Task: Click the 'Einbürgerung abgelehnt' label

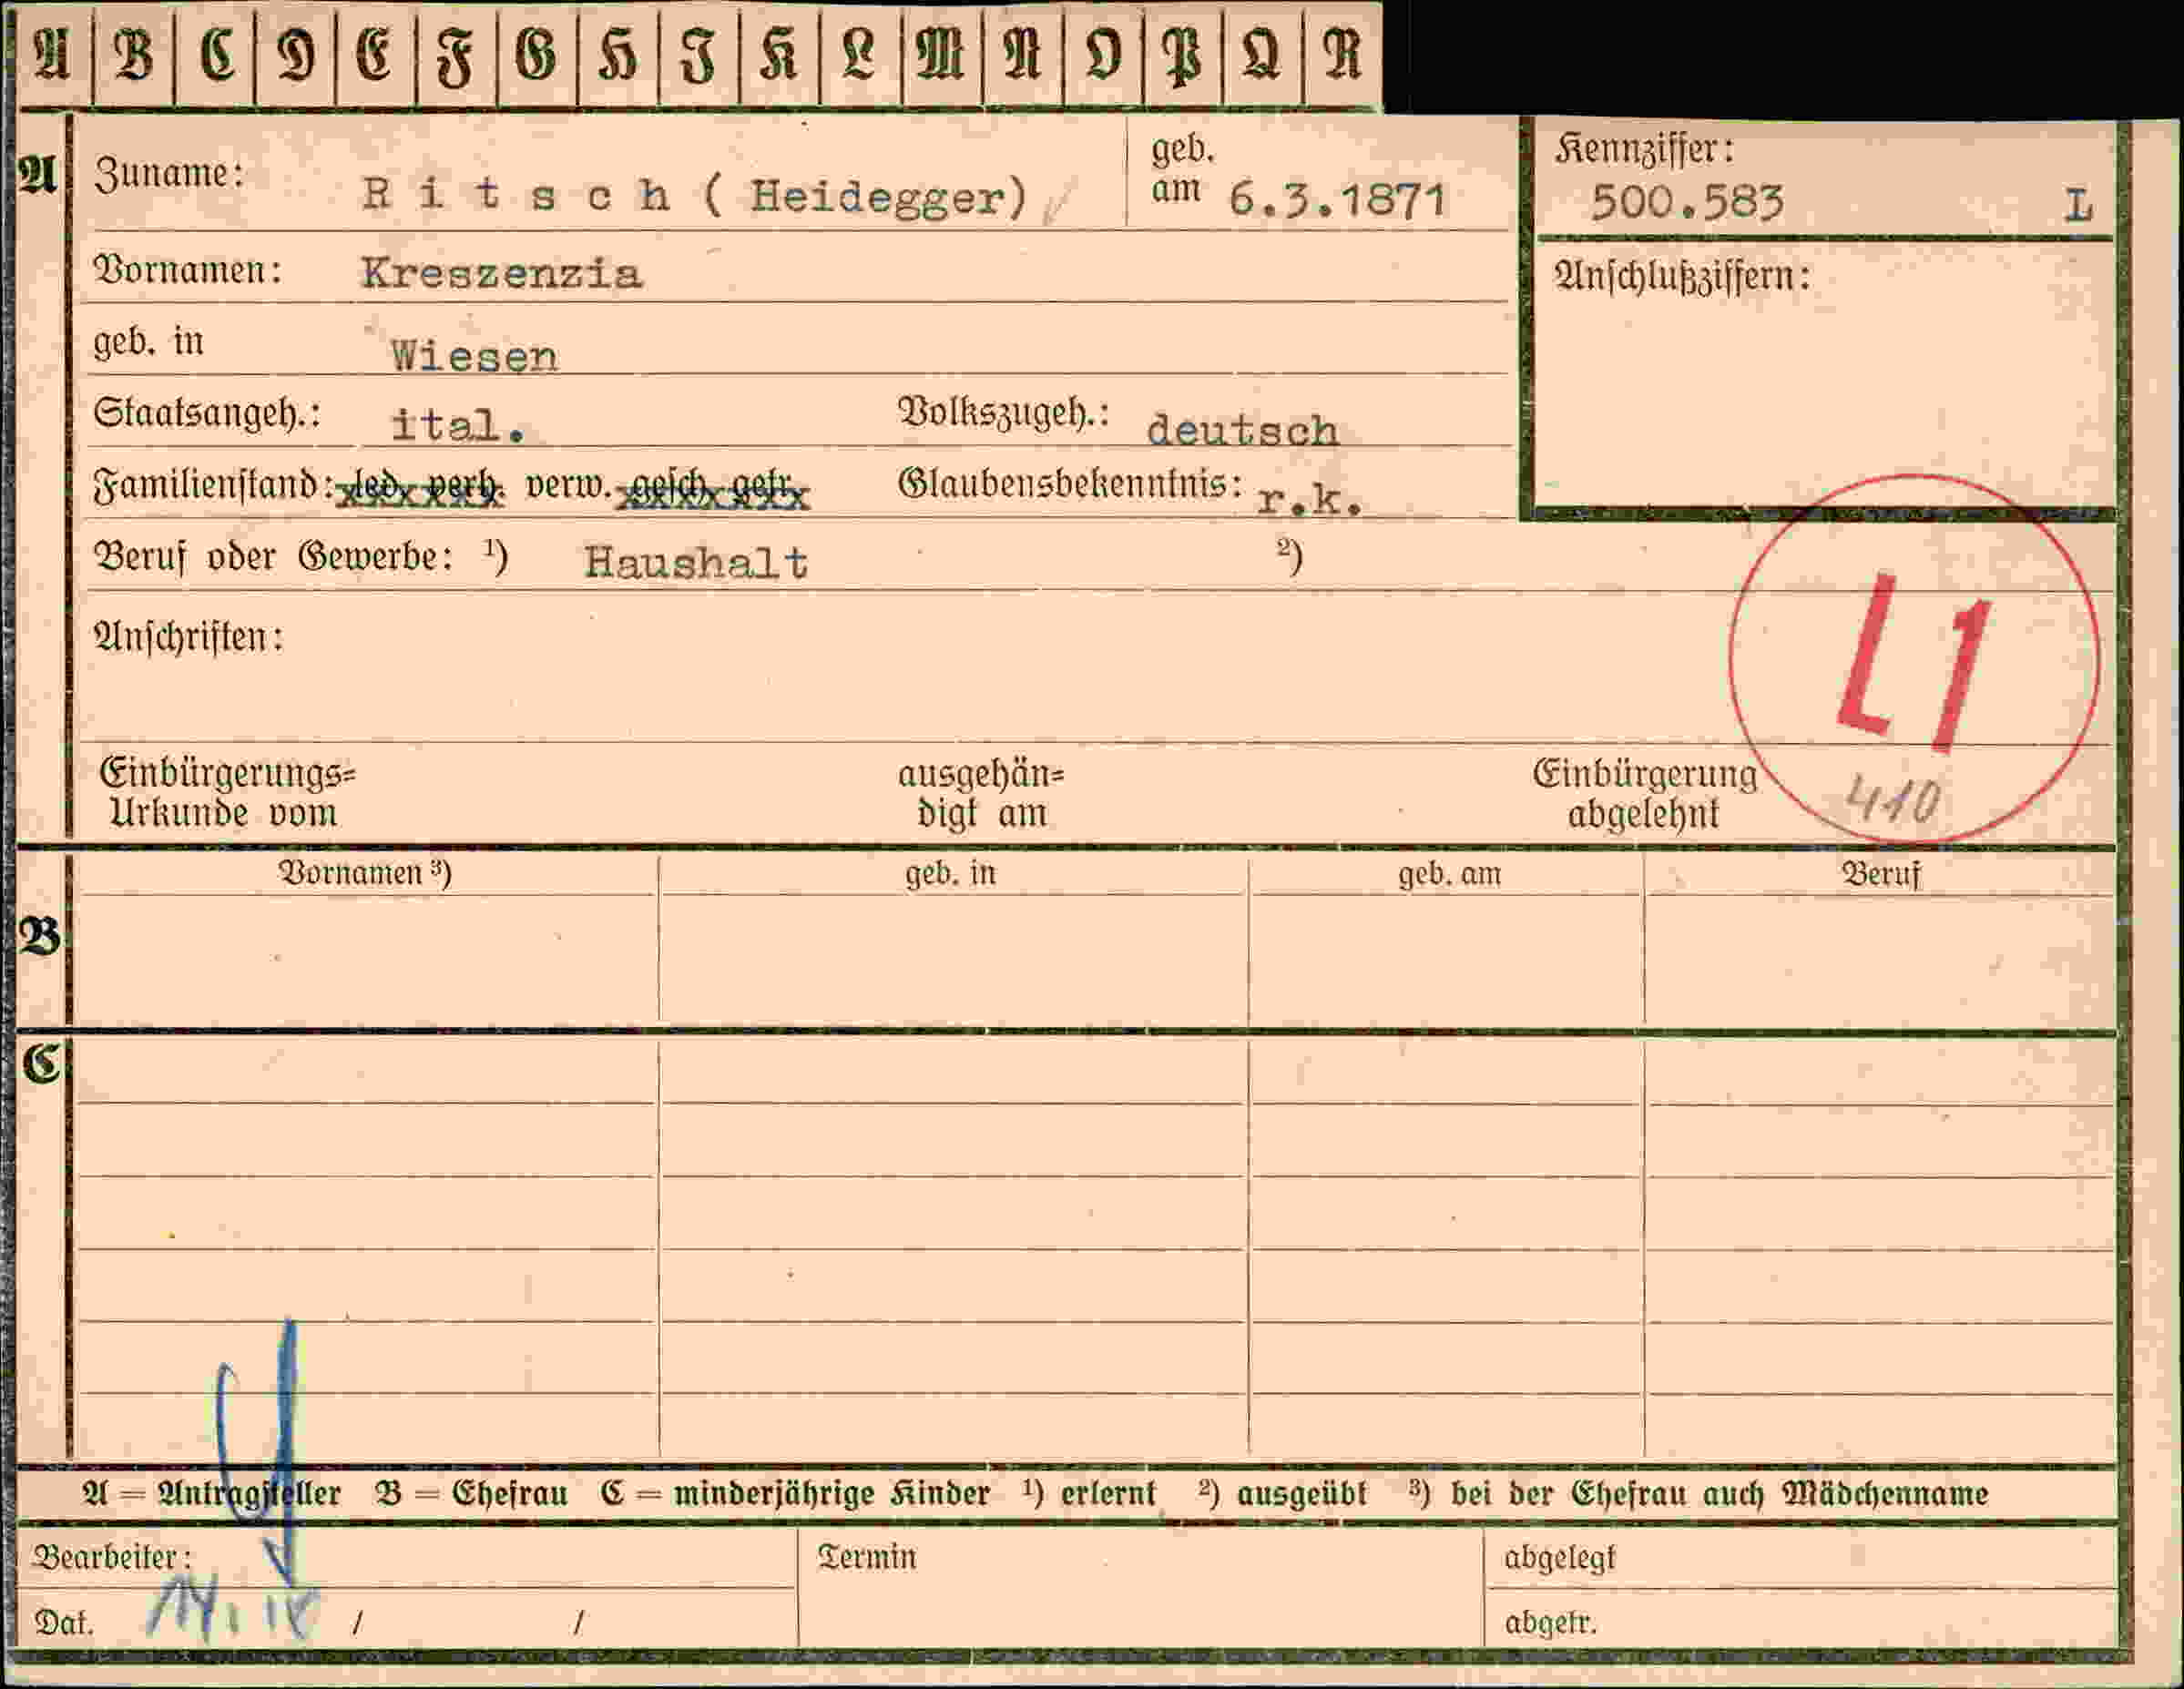Action: 1644,794
